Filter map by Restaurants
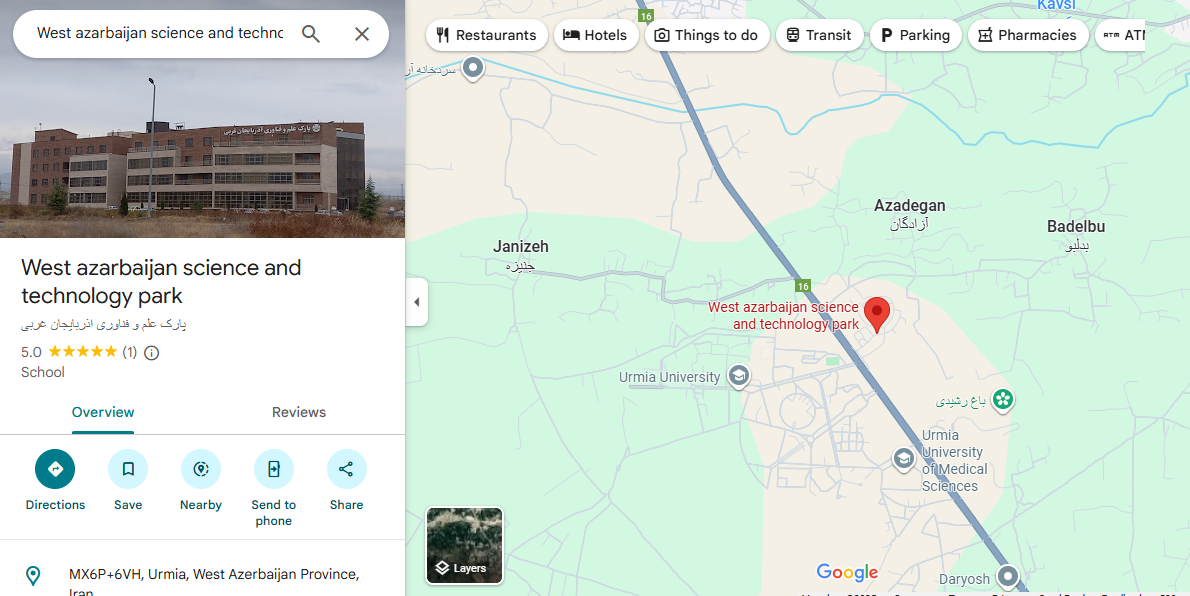This screenshot has width=1190, height=596. tap(486, 35)
